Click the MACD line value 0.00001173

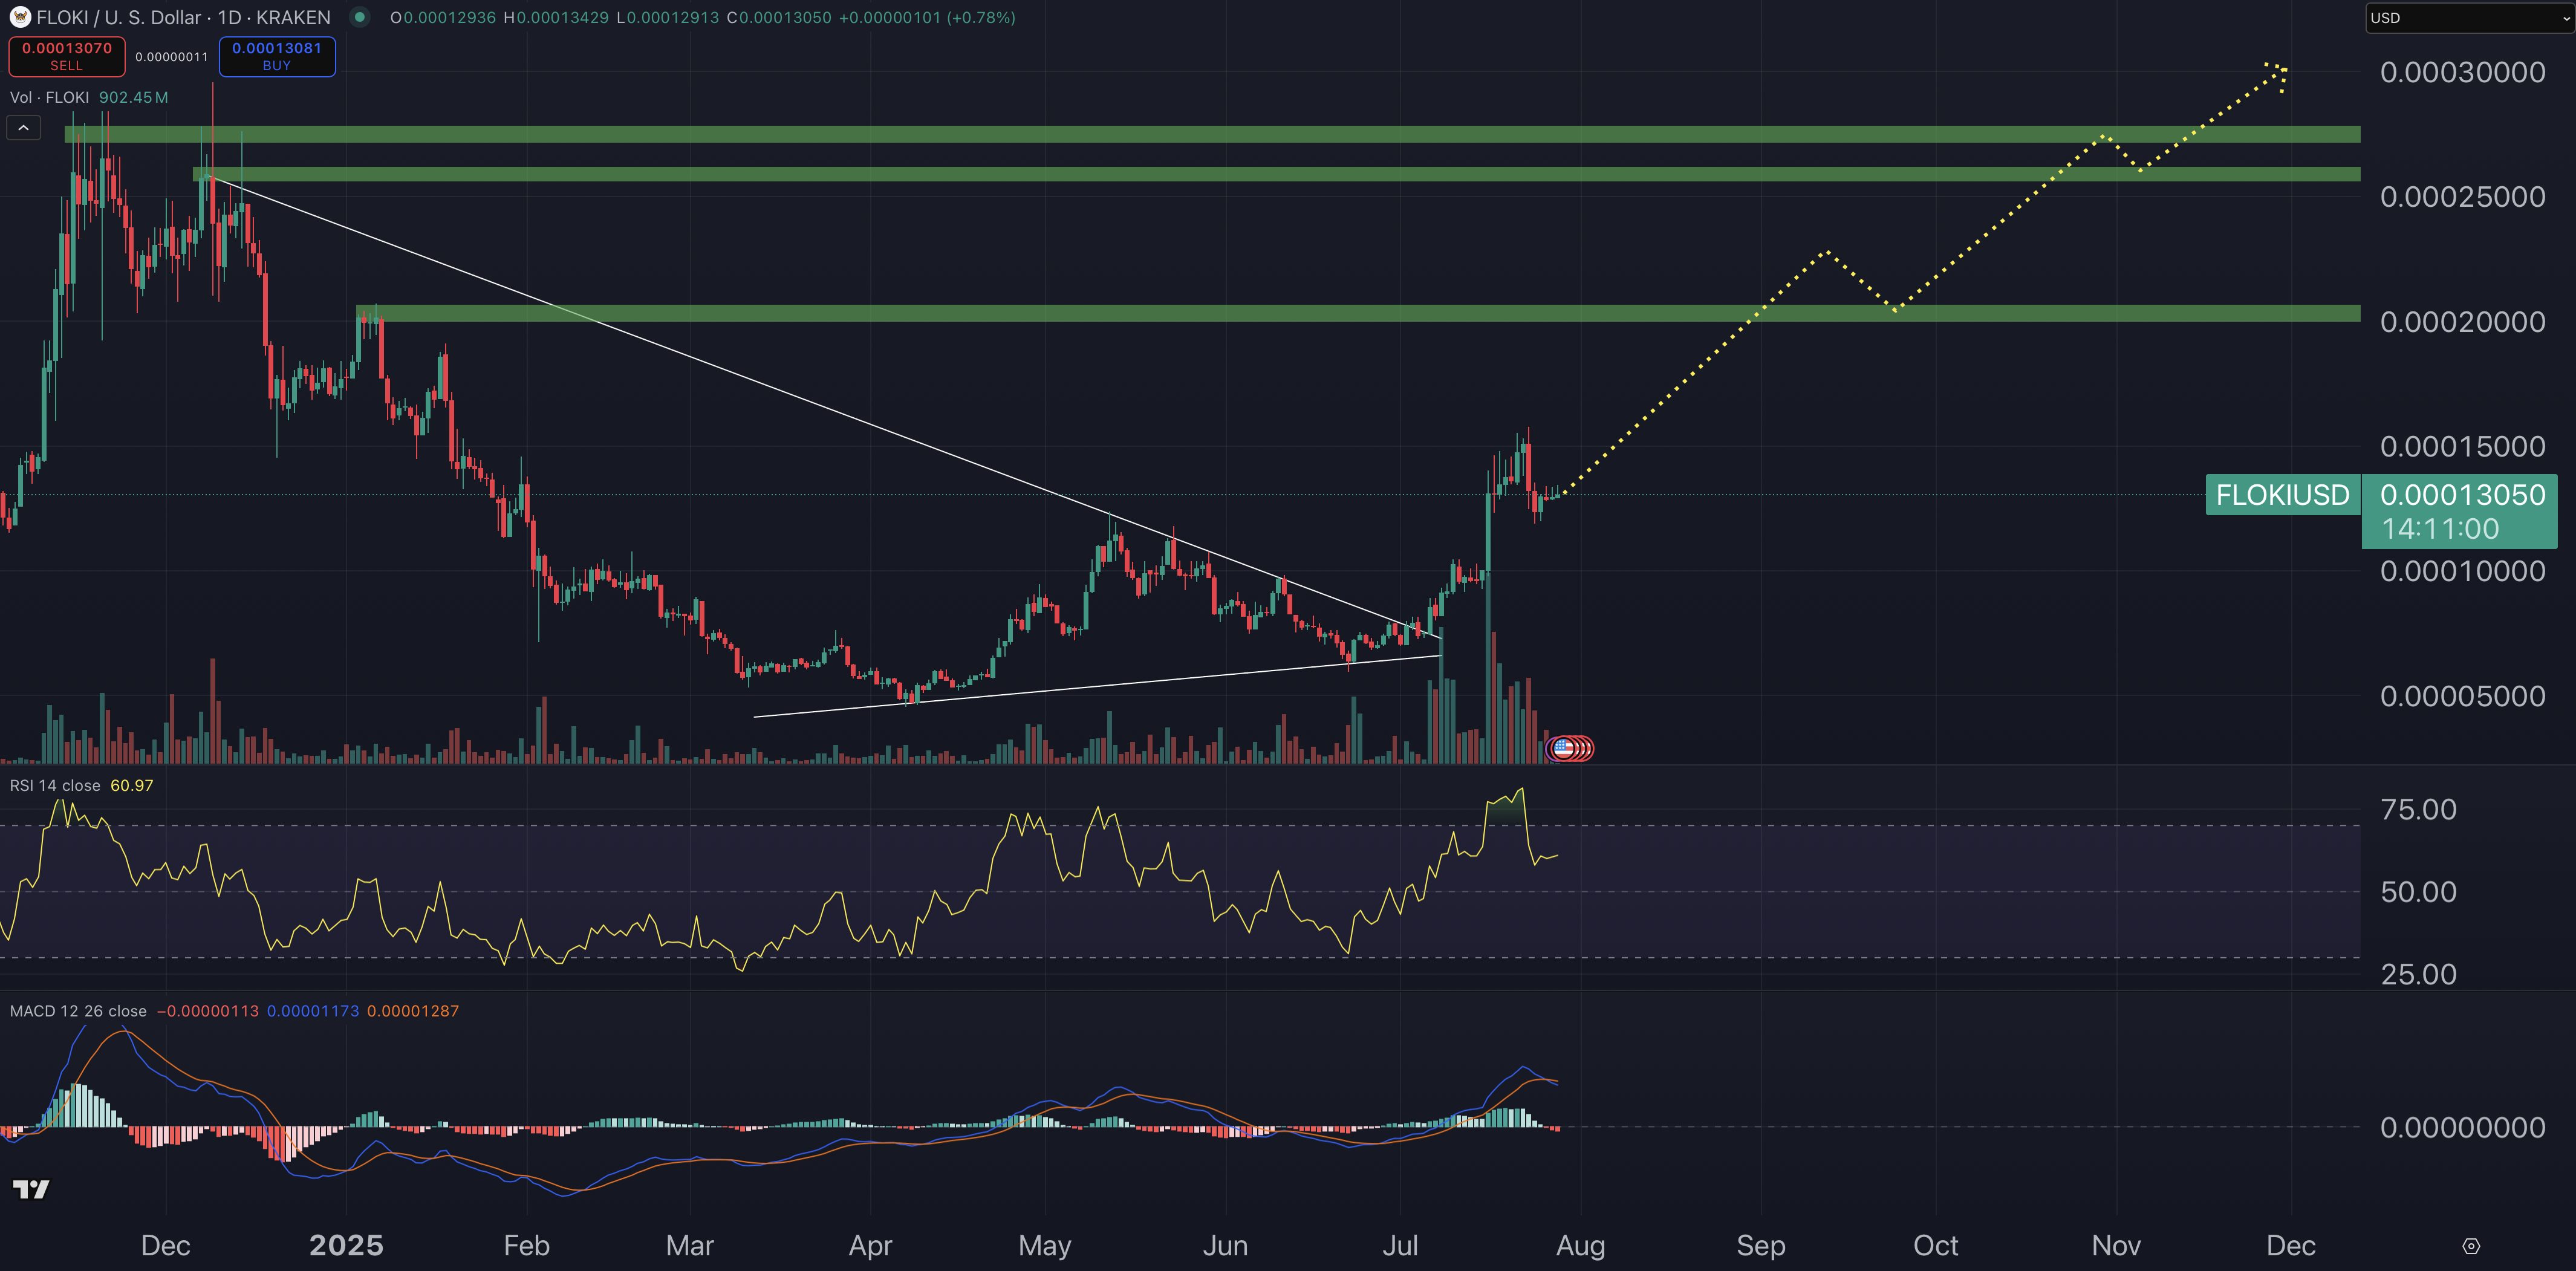(313, 1011)
